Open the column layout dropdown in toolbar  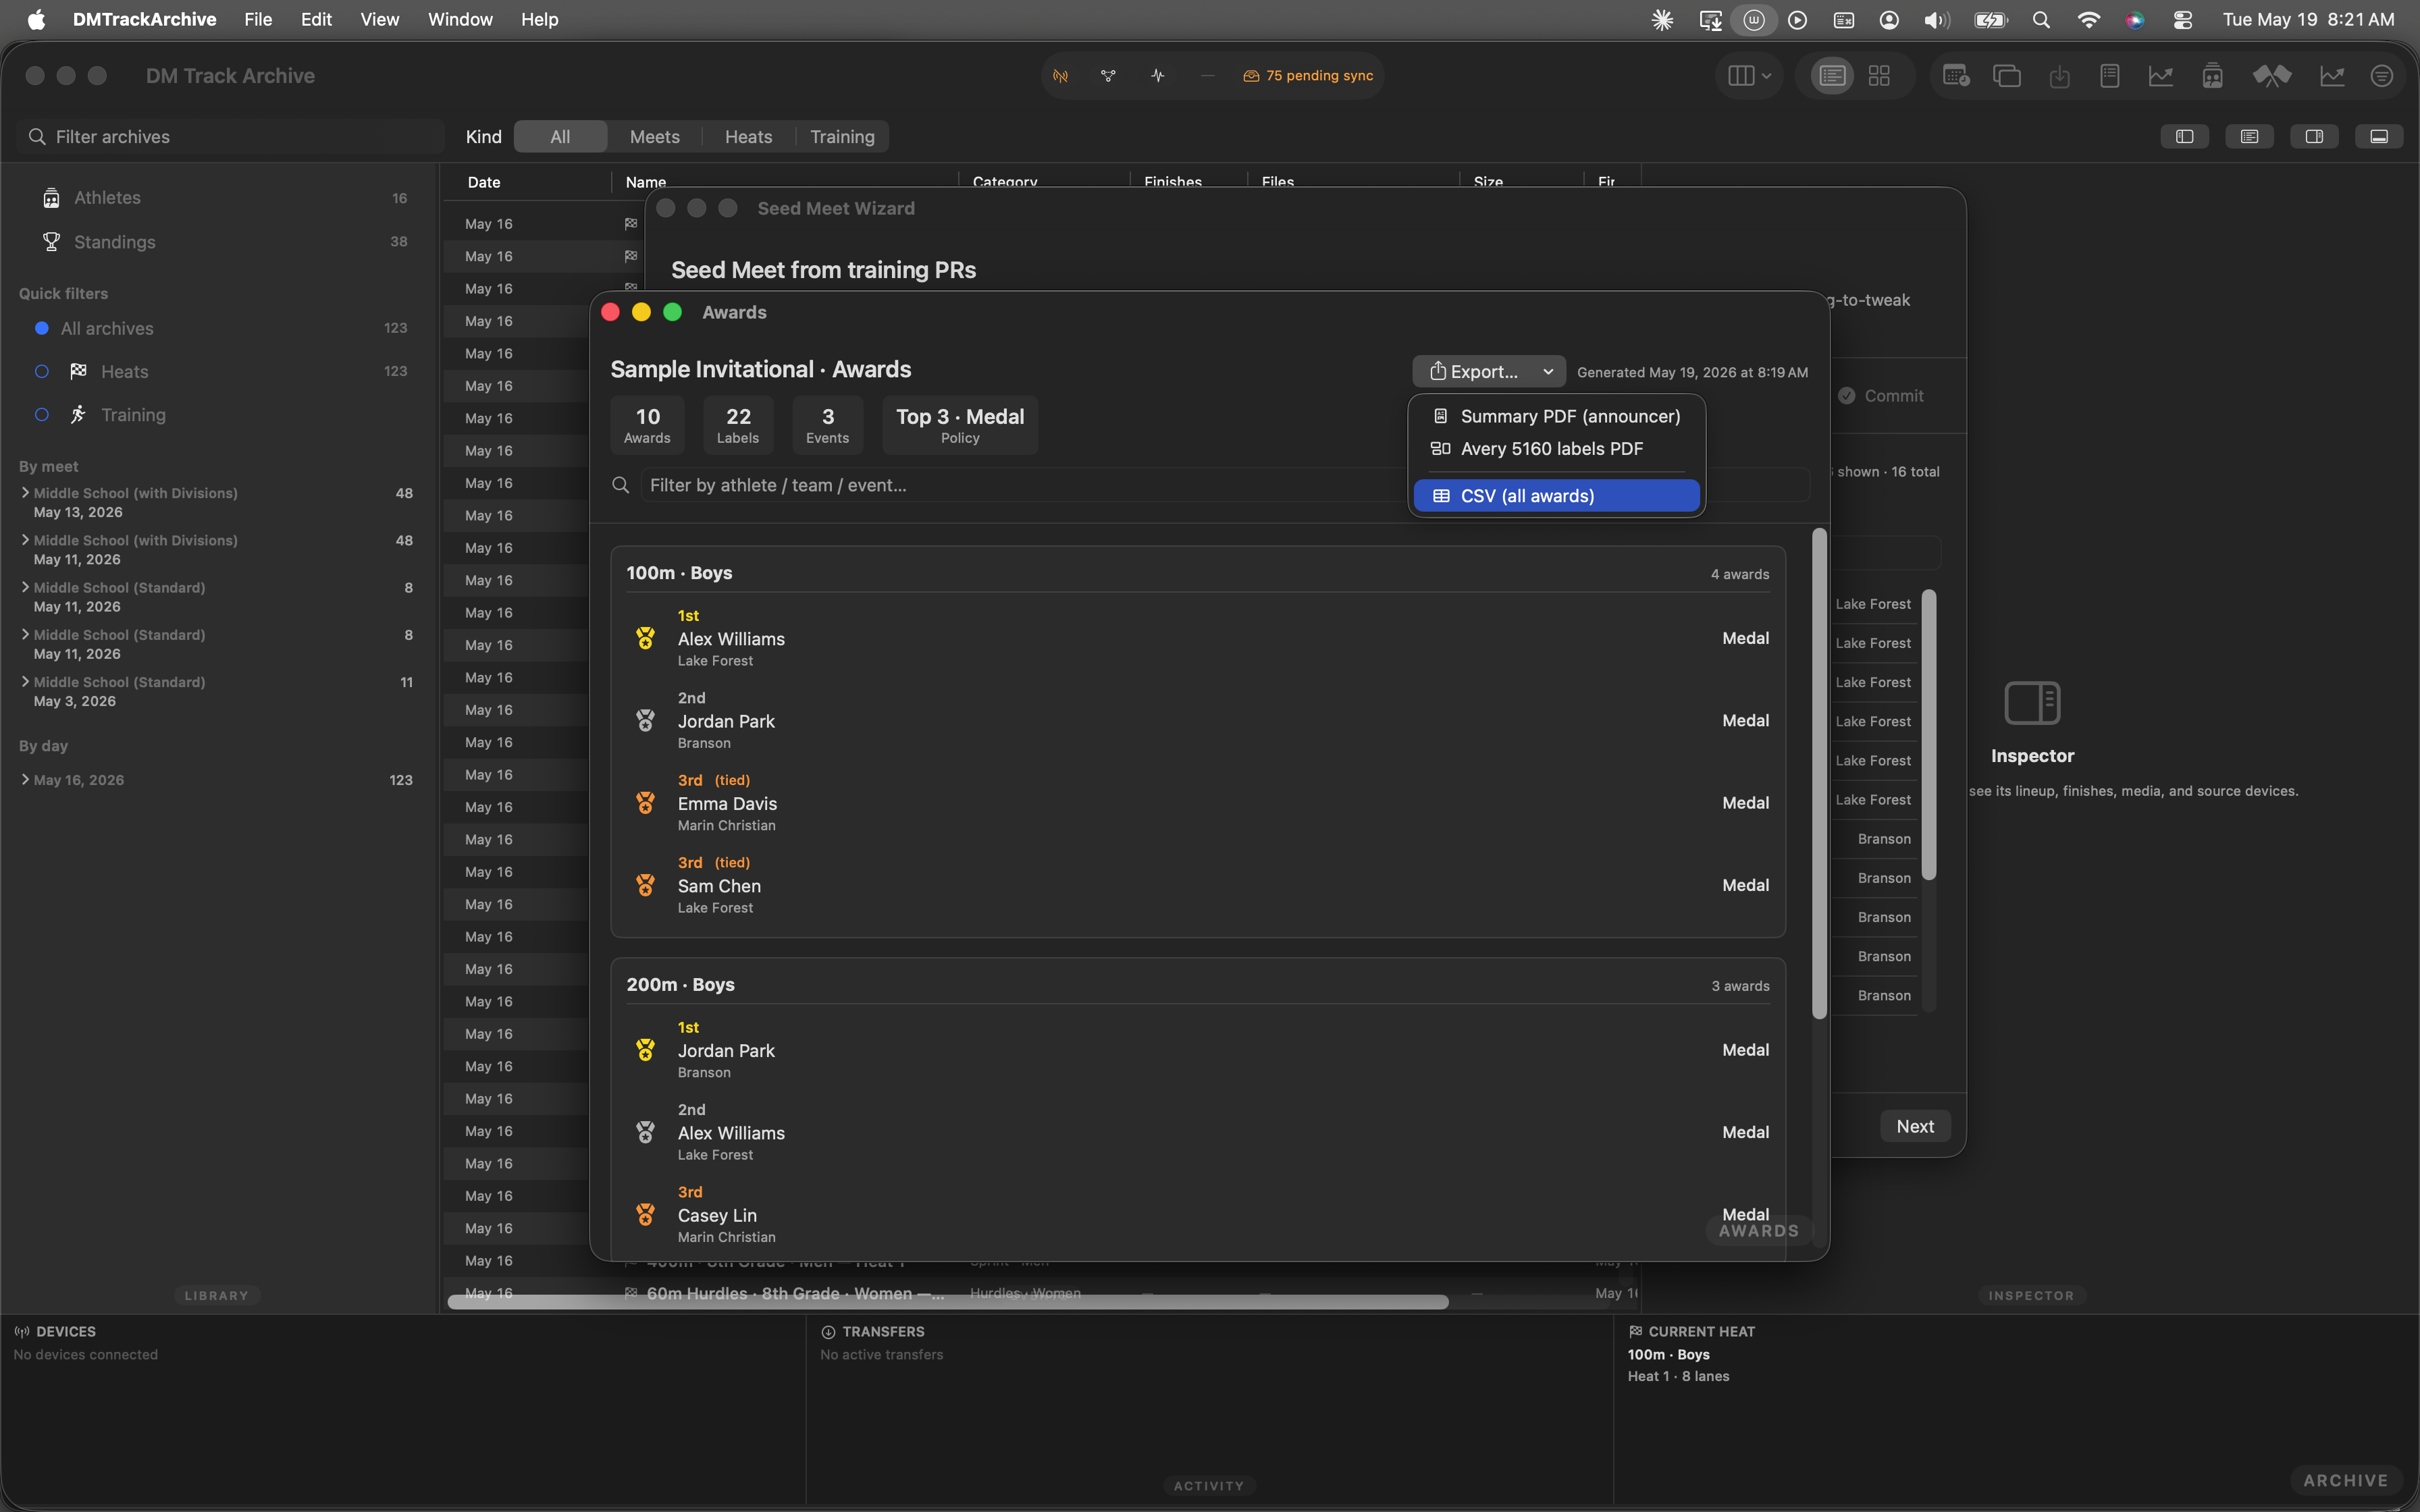[1749, 76]
